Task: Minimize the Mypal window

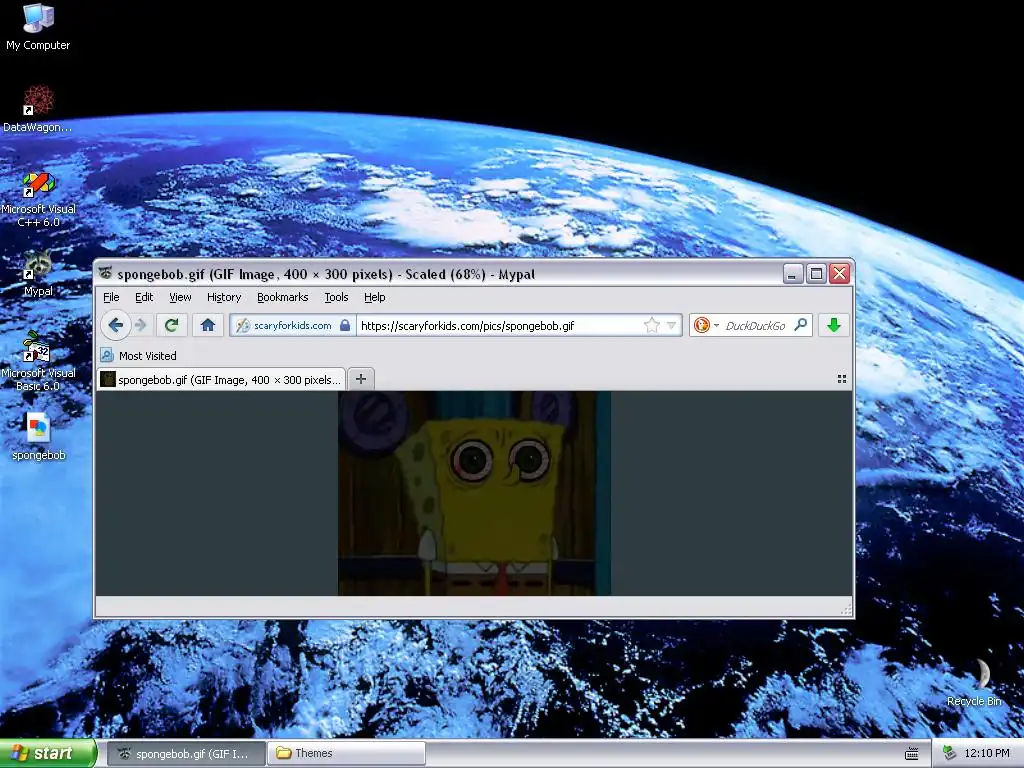Action: pyautogui.click(x=793, y=274)
